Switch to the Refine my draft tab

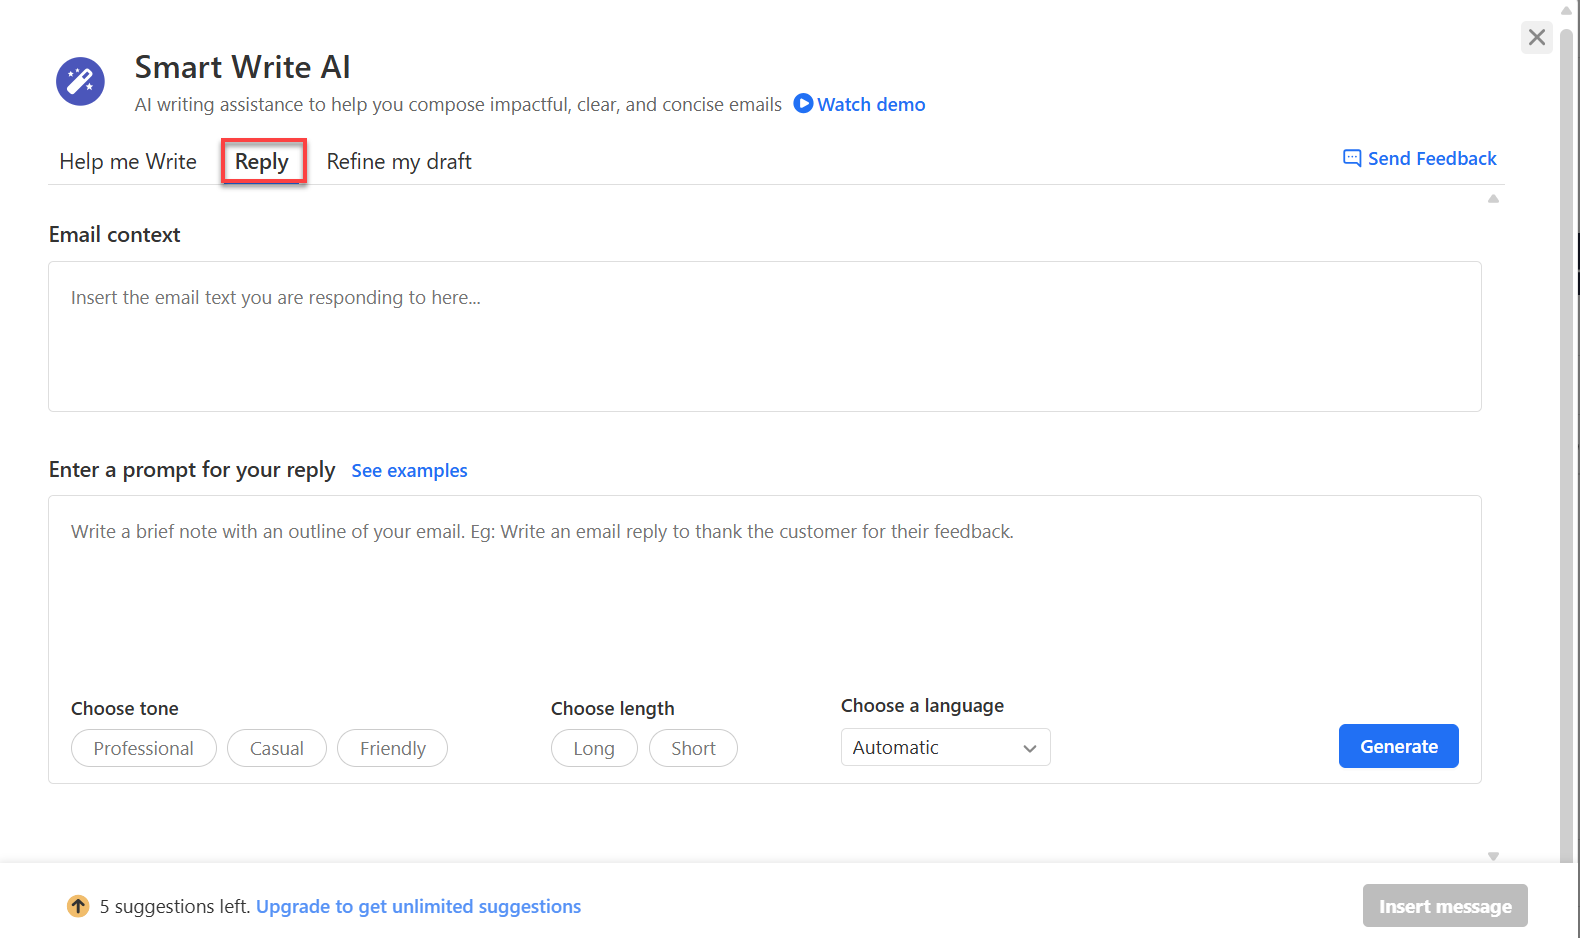pos(399,161)
